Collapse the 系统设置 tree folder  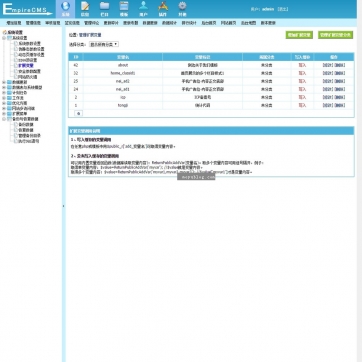point(4,38)
